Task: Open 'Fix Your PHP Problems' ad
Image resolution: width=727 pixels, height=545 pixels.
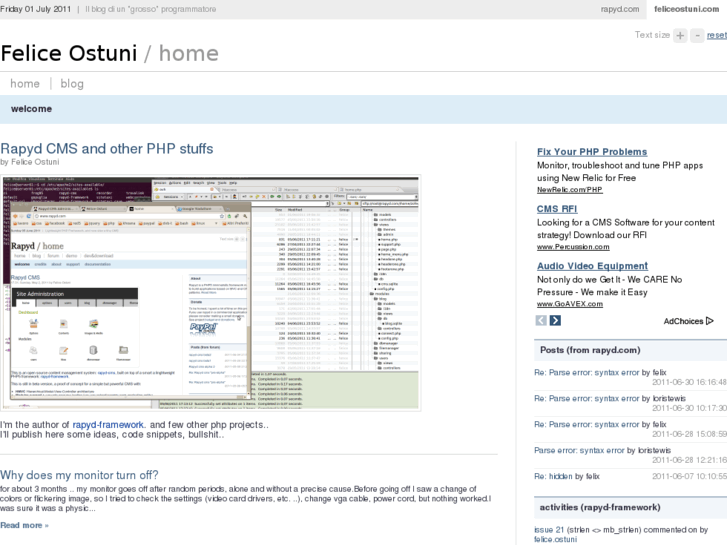Action: pos(592,152)
